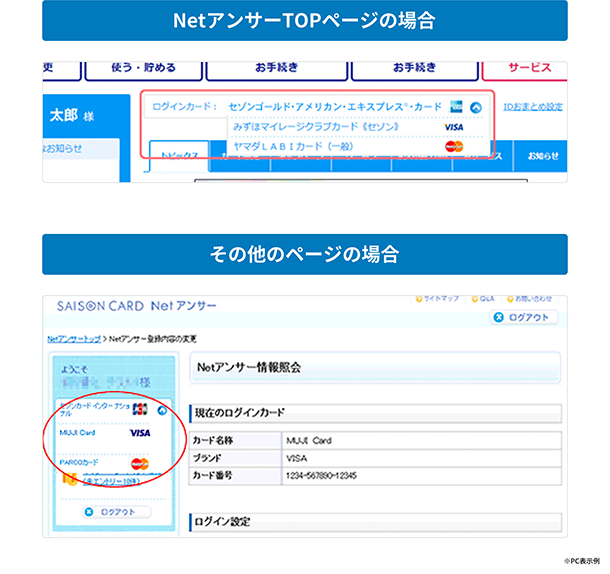Select ヤマダLABIカード（一般） from card list

click(293, 147)
